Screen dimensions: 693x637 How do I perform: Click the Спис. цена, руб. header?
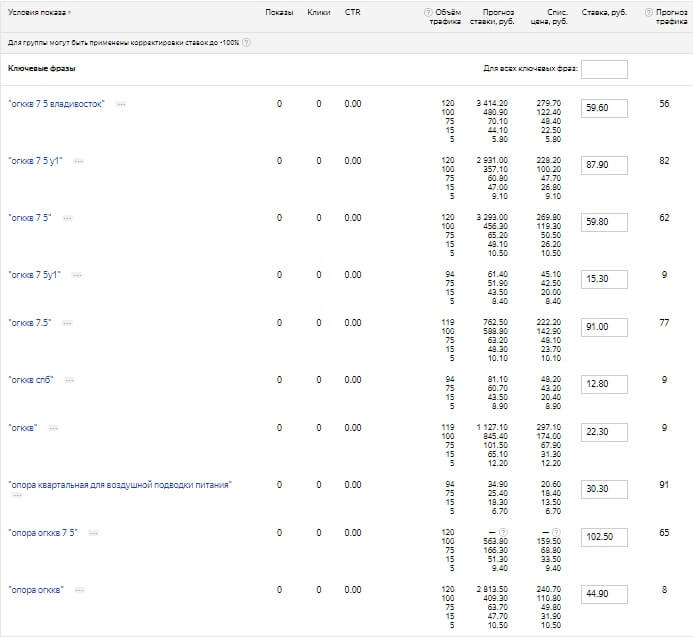(549, 17)
